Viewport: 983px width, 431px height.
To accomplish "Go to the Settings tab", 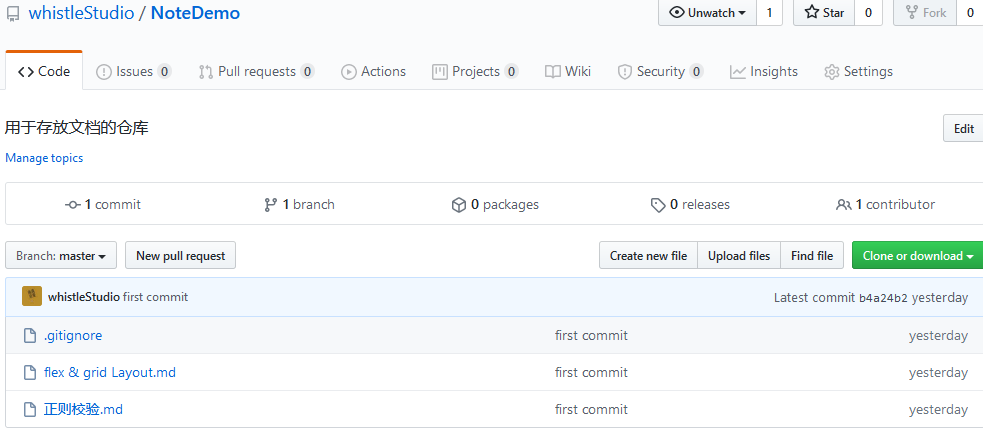I will (x=858, y=72).
